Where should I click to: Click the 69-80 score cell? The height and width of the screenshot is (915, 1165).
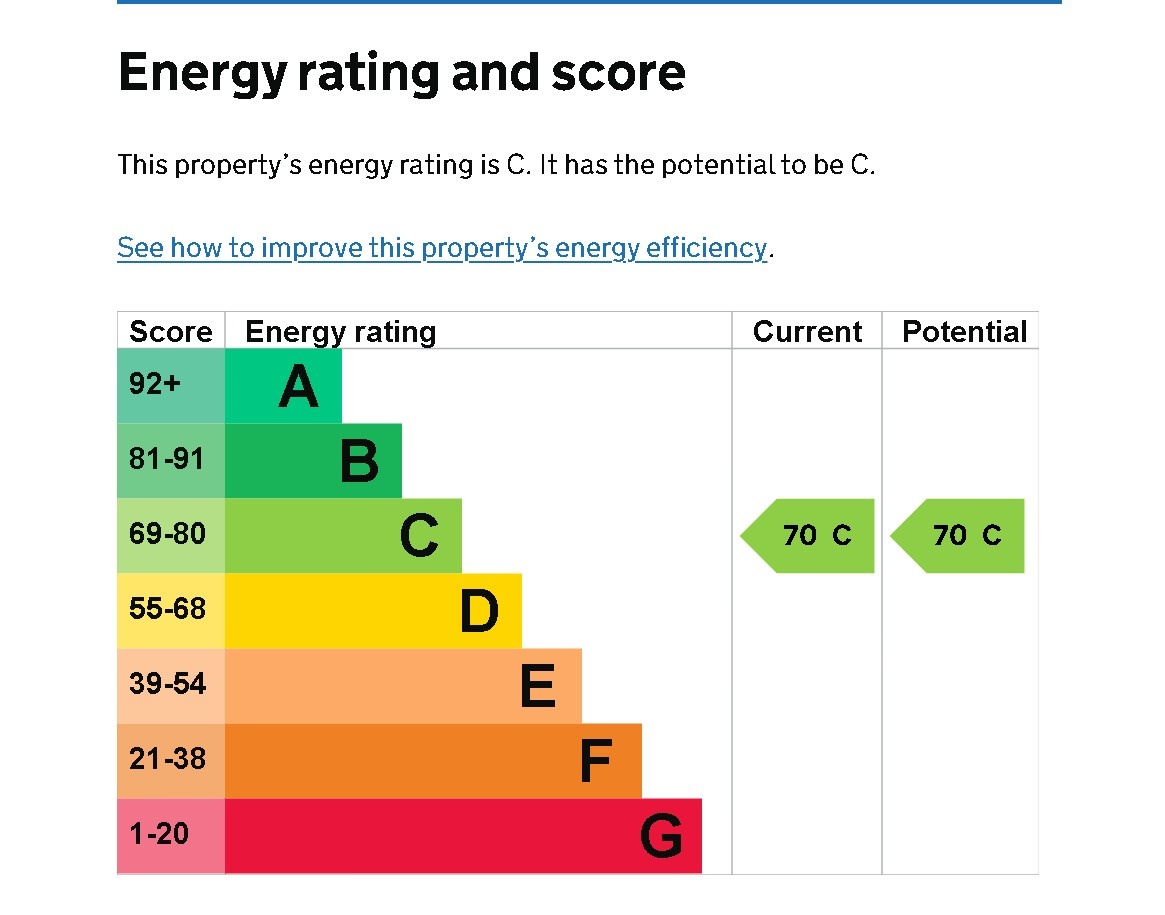pyautogui.click(x=171, y=536)
